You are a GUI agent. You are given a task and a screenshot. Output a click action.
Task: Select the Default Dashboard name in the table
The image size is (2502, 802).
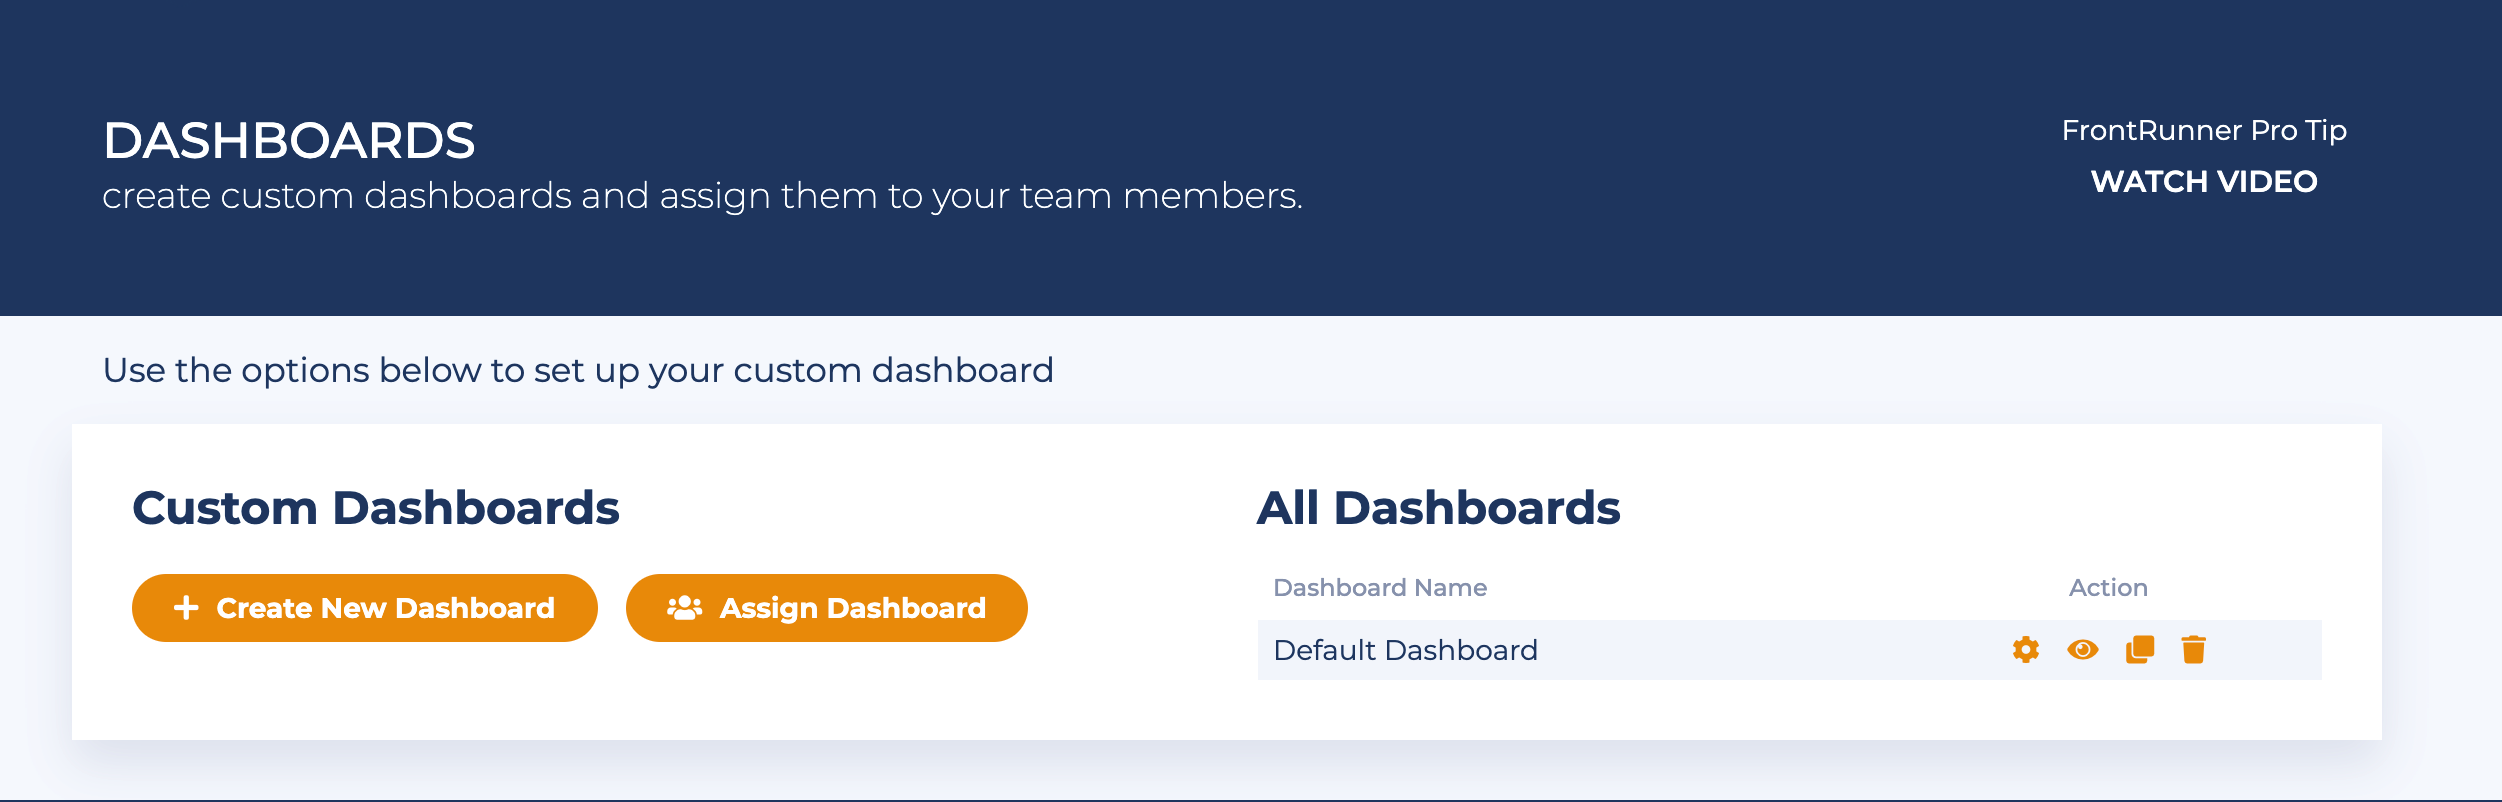tap(1405, 650)
